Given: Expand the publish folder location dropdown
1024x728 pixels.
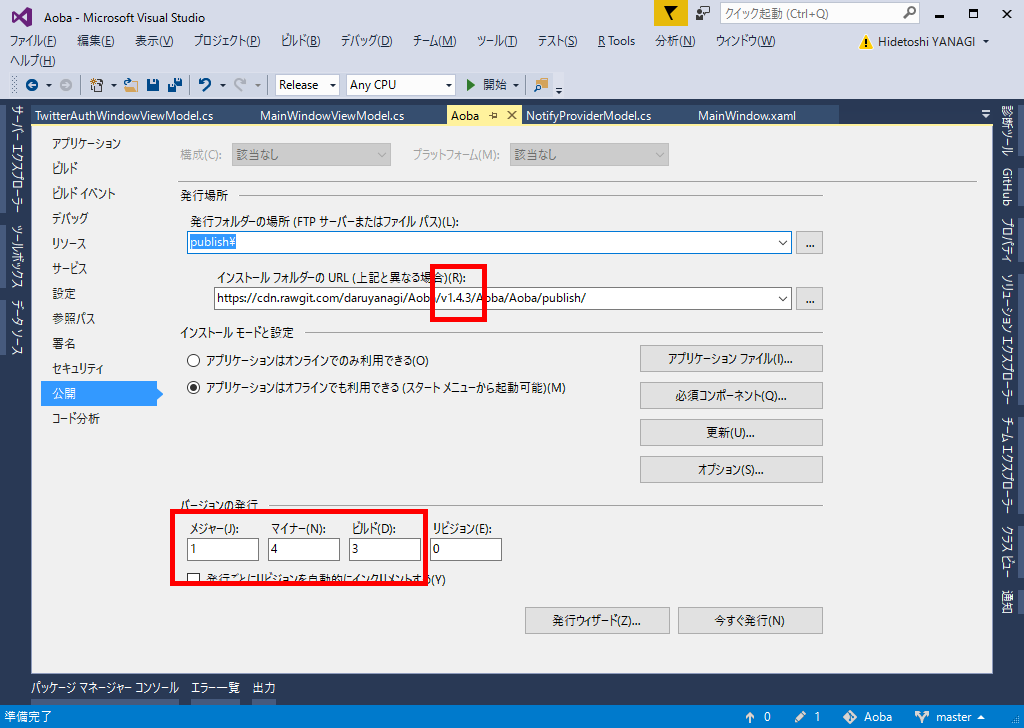Looking at the screenshot, I should (782, 243).
